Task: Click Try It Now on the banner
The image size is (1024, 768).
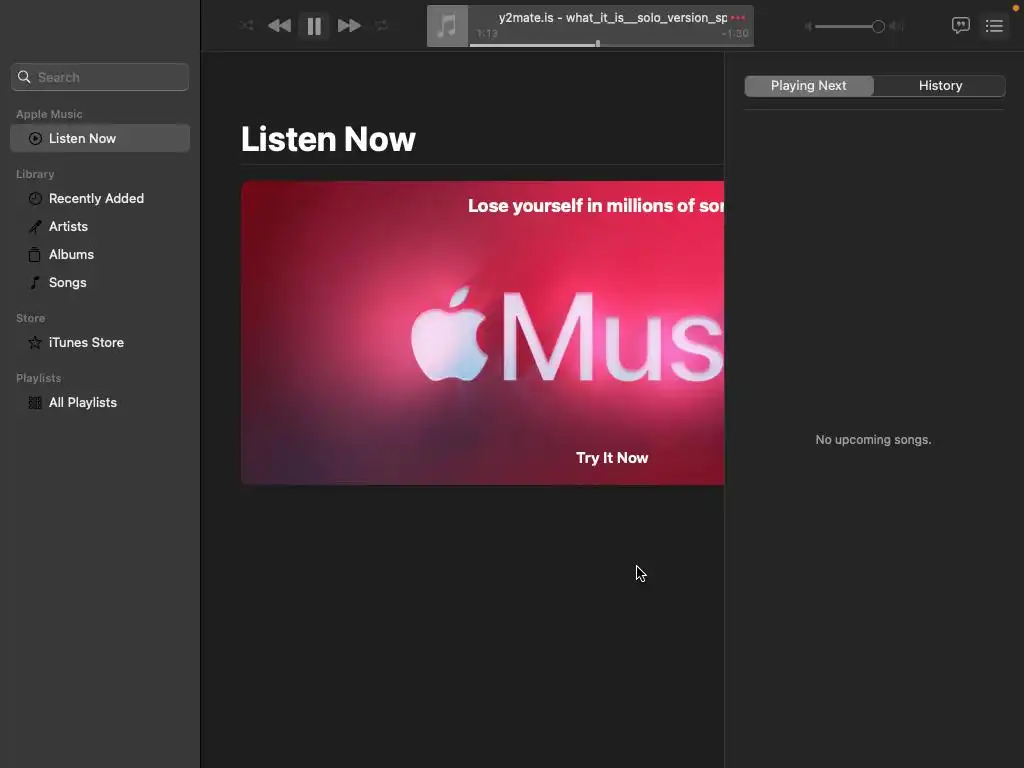Action: (612, 458)
